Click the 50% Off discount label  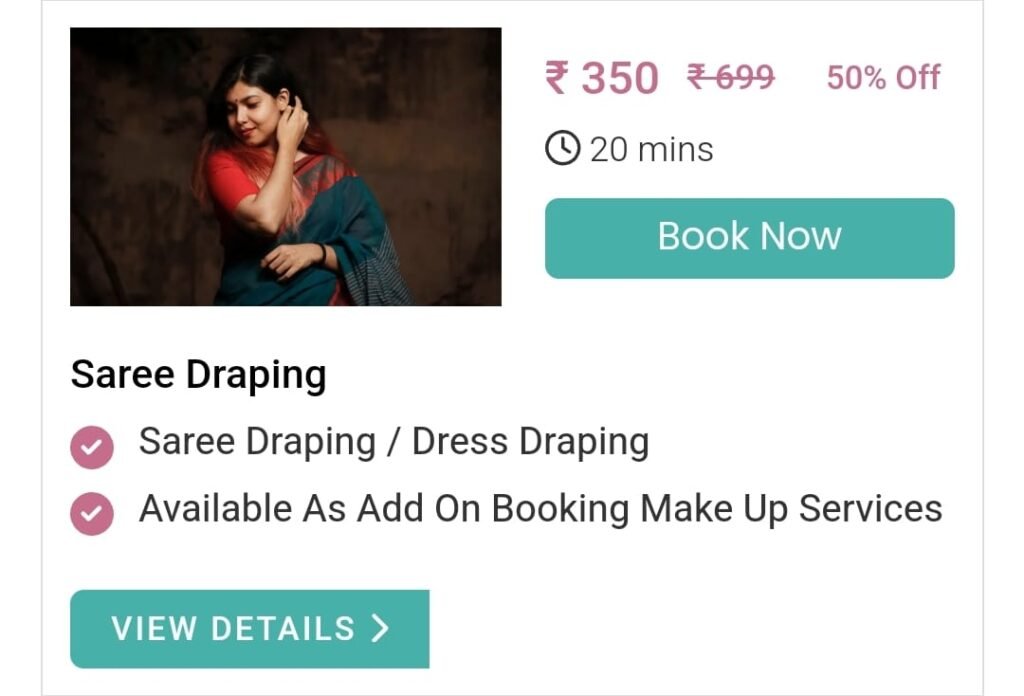883,78
